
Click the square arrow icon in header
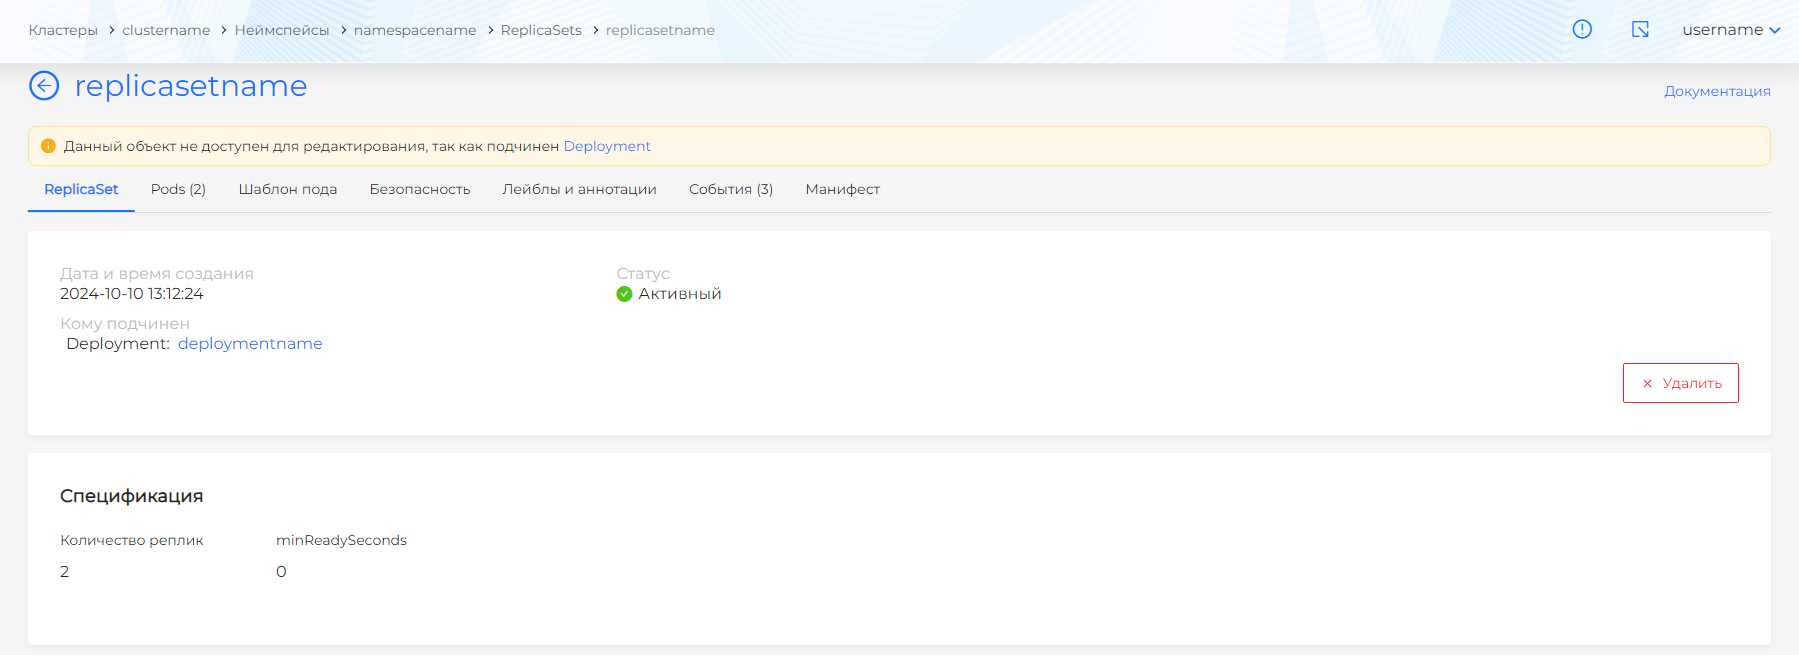1640,29
